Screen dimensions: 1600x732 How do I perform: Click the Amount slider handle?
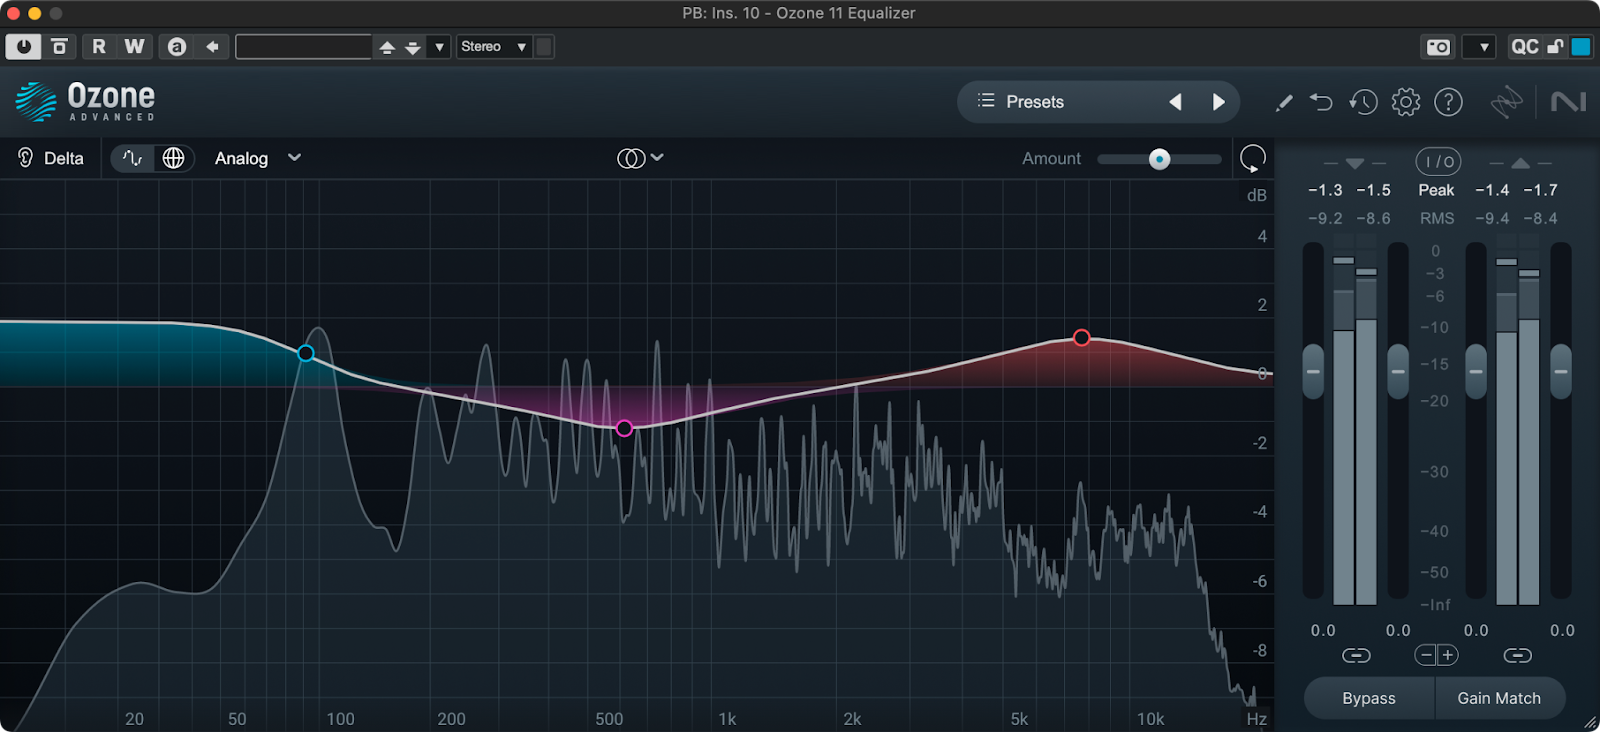tap(1159, 159)
